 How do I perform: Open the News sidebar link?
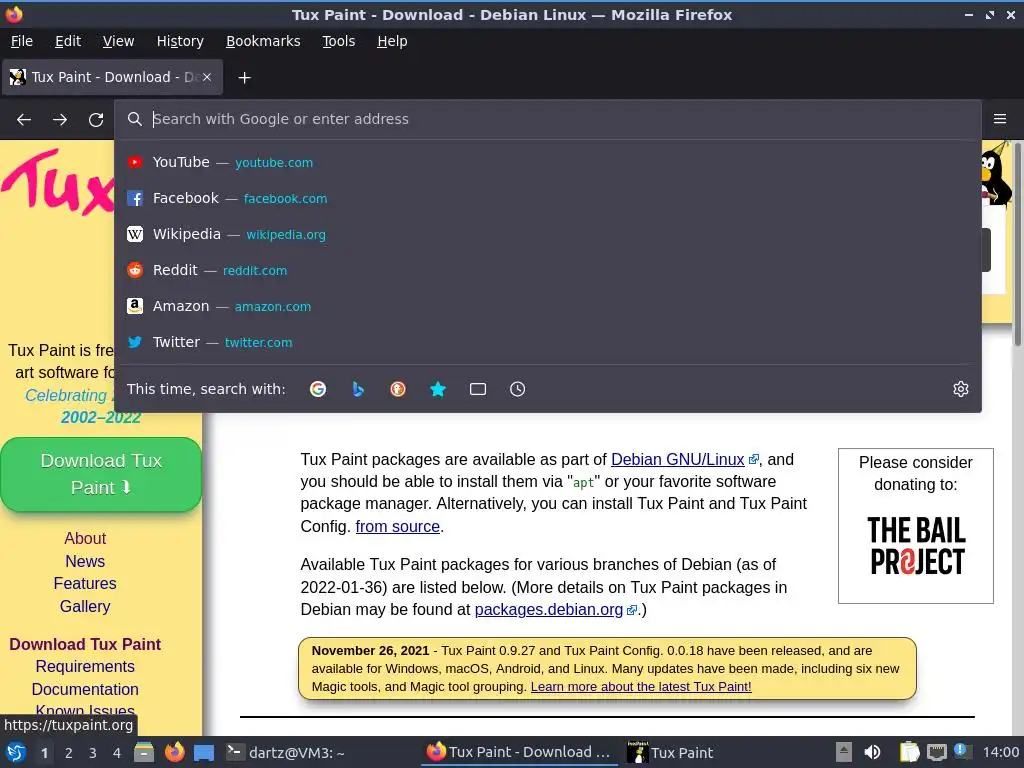click(x=85, y=561)
